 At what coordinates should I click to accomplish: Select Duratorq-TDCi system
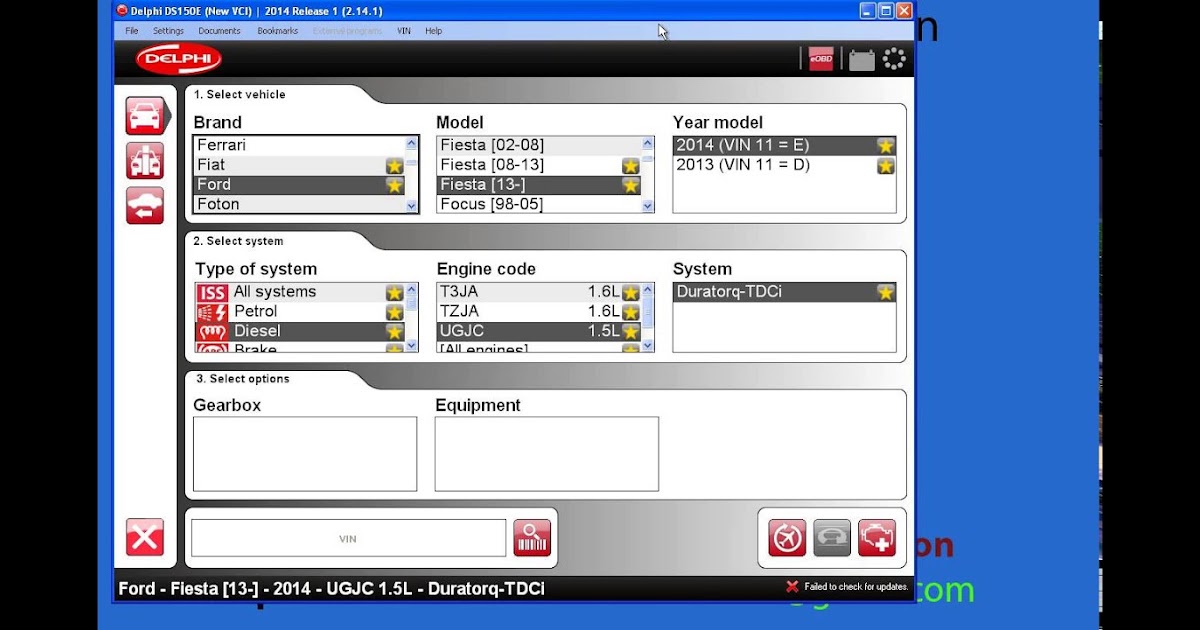pos(784,292)
